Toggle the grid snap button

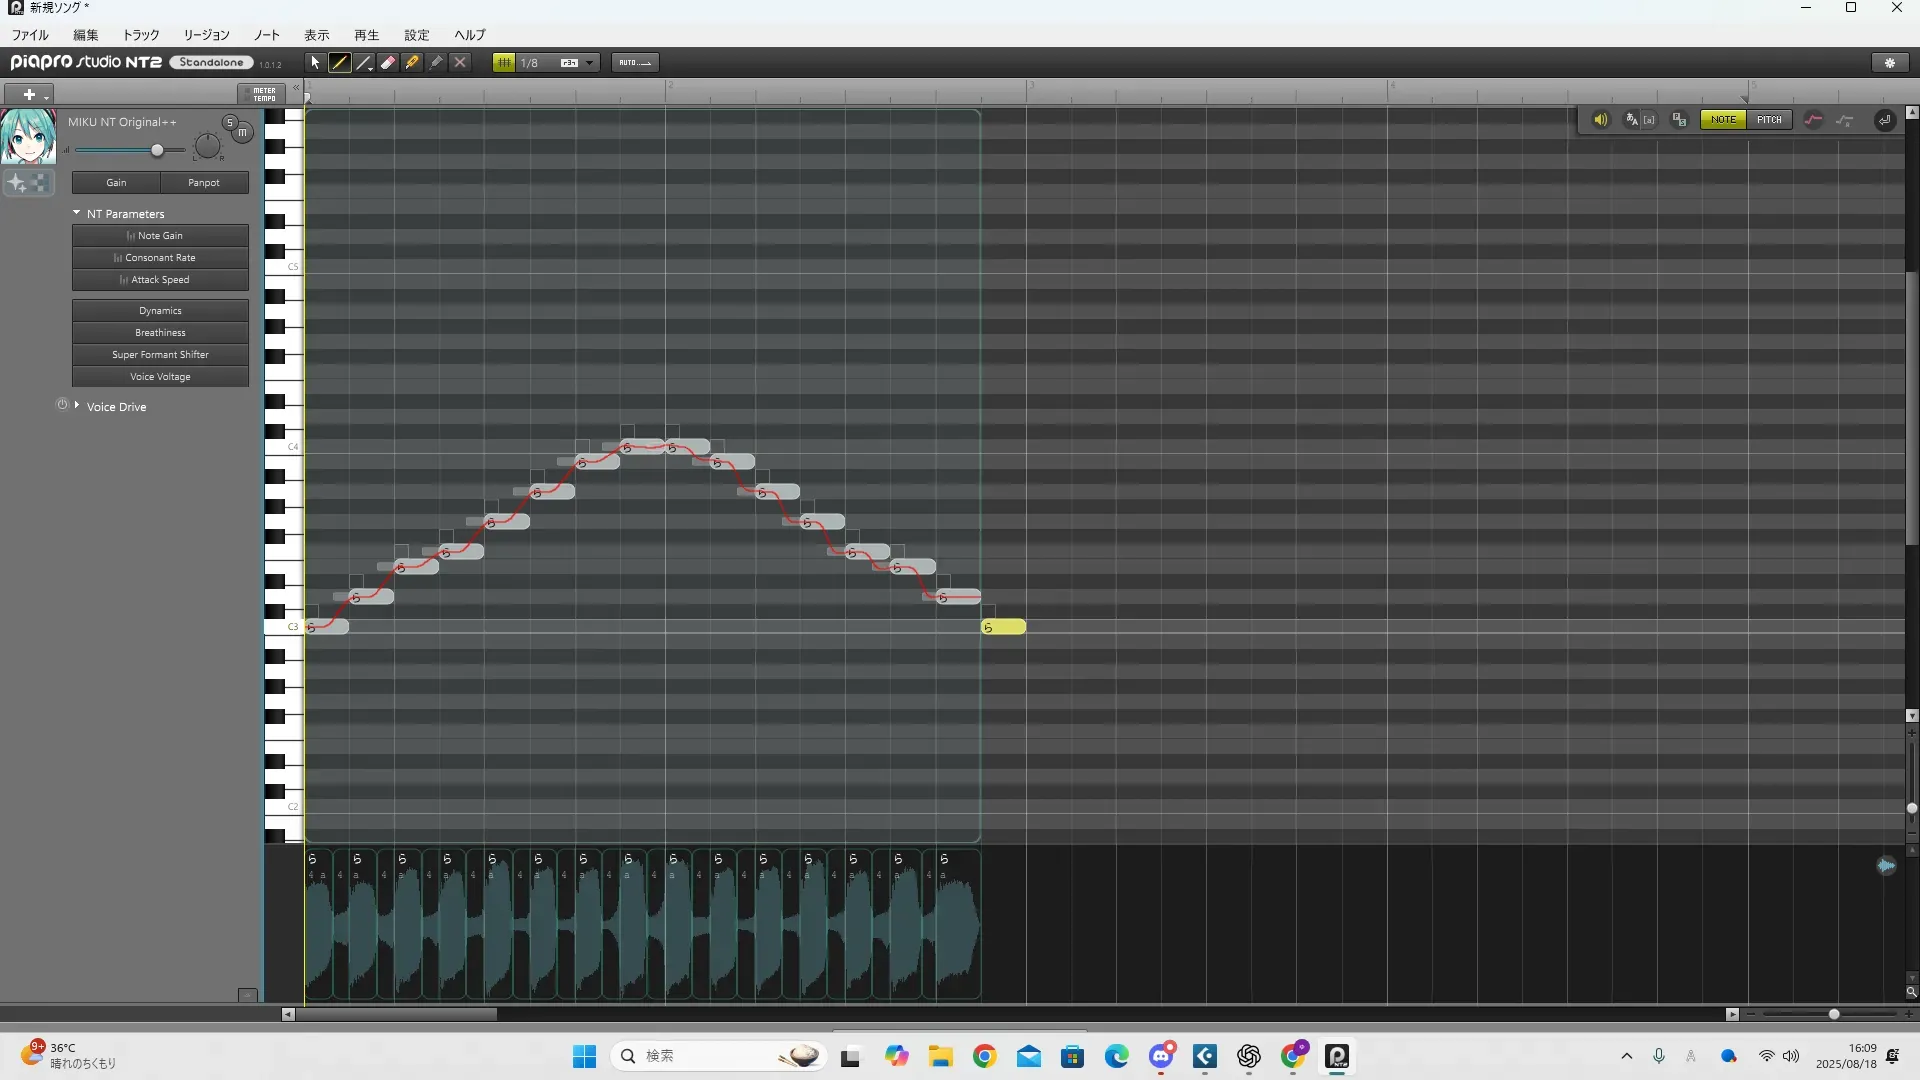tap(504, 62)
